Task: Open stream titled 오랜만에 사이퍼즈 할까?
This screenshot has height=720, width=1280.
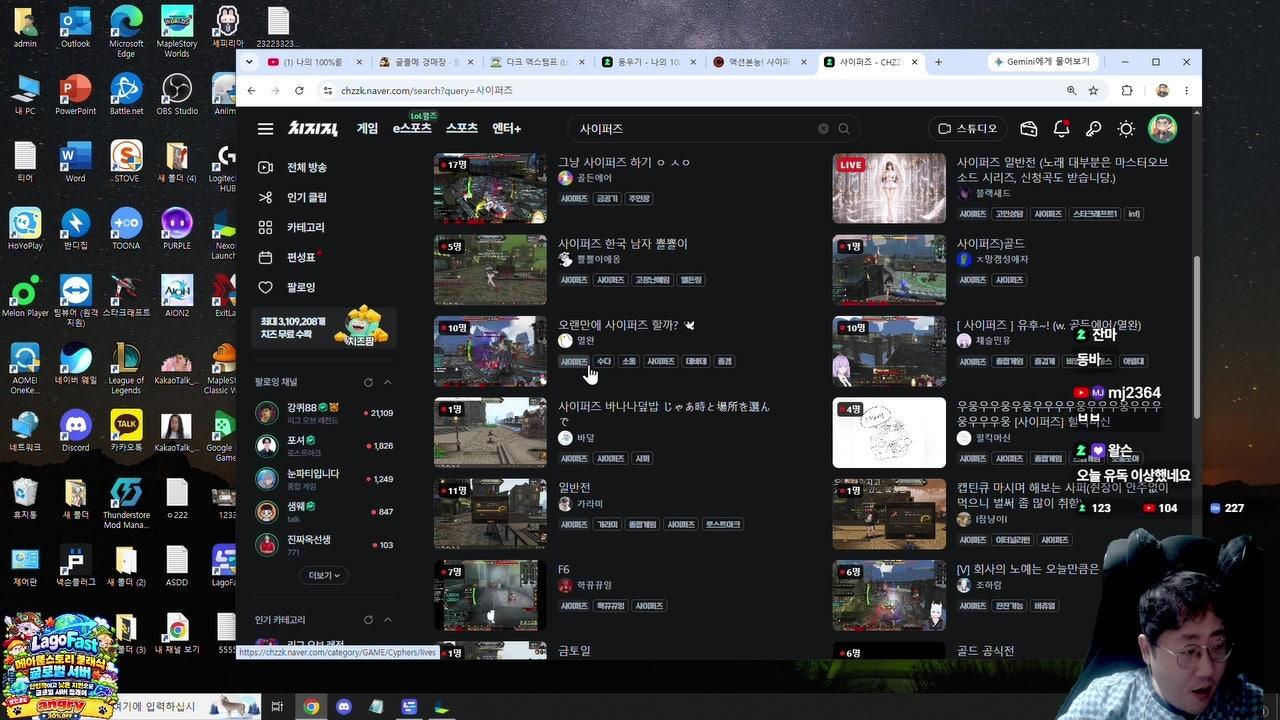Action: (x=626, y=325)
